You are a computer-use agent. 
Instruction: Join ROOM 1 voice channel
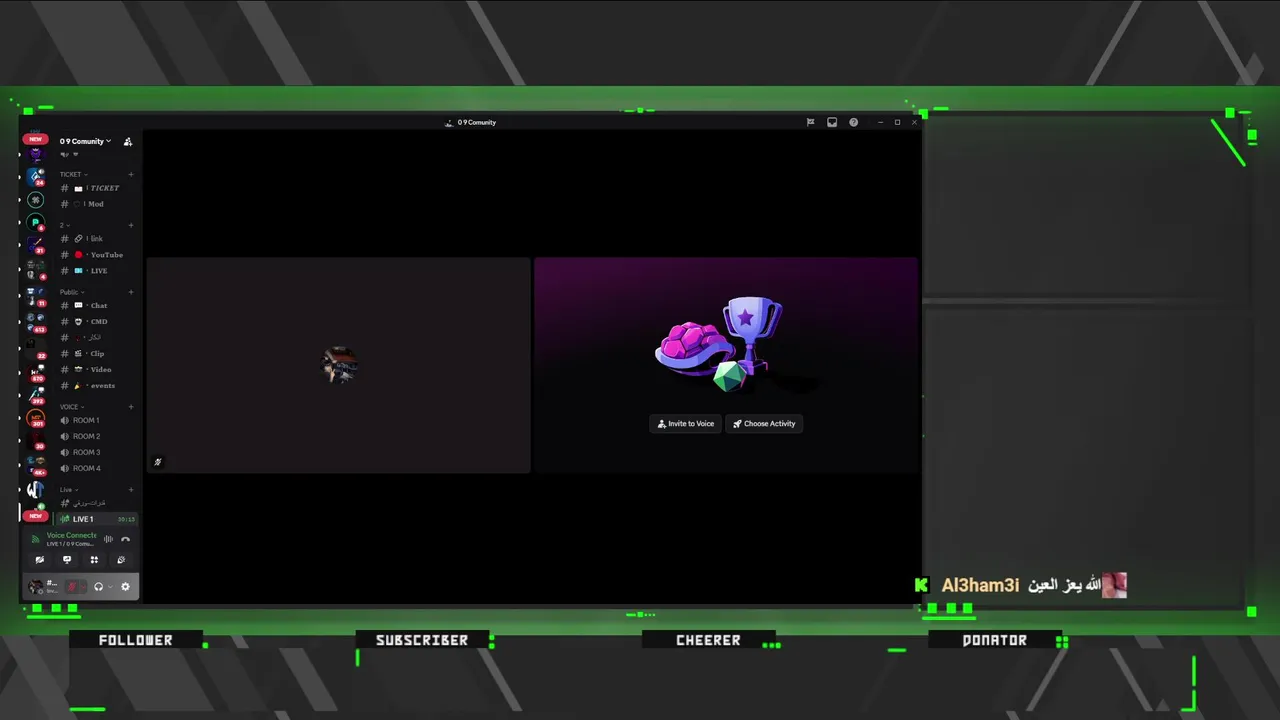(97, 421)
